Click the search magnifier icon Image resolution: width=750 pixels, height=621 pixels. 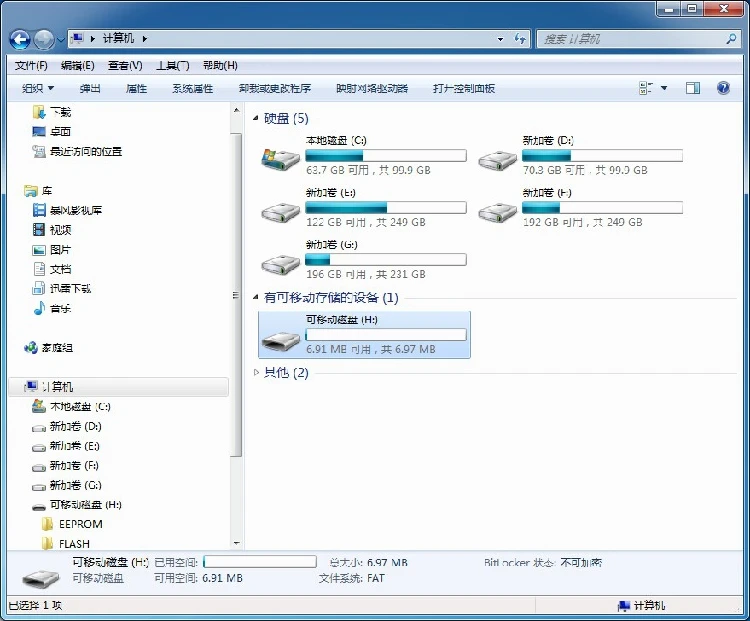(731, 39)
